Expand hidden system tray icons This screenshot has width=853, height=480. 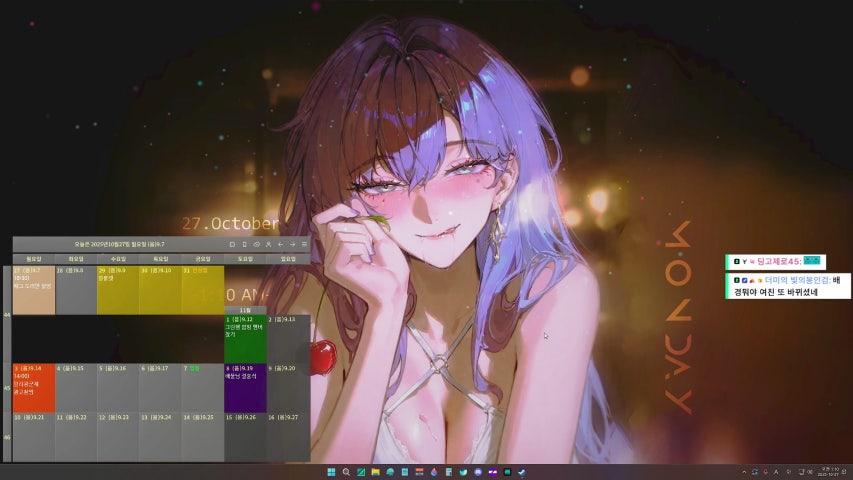pos(744,472)
